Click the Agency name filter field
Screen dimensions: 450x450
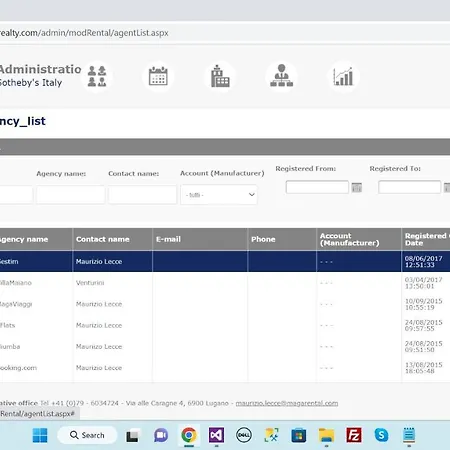[70, 195]
